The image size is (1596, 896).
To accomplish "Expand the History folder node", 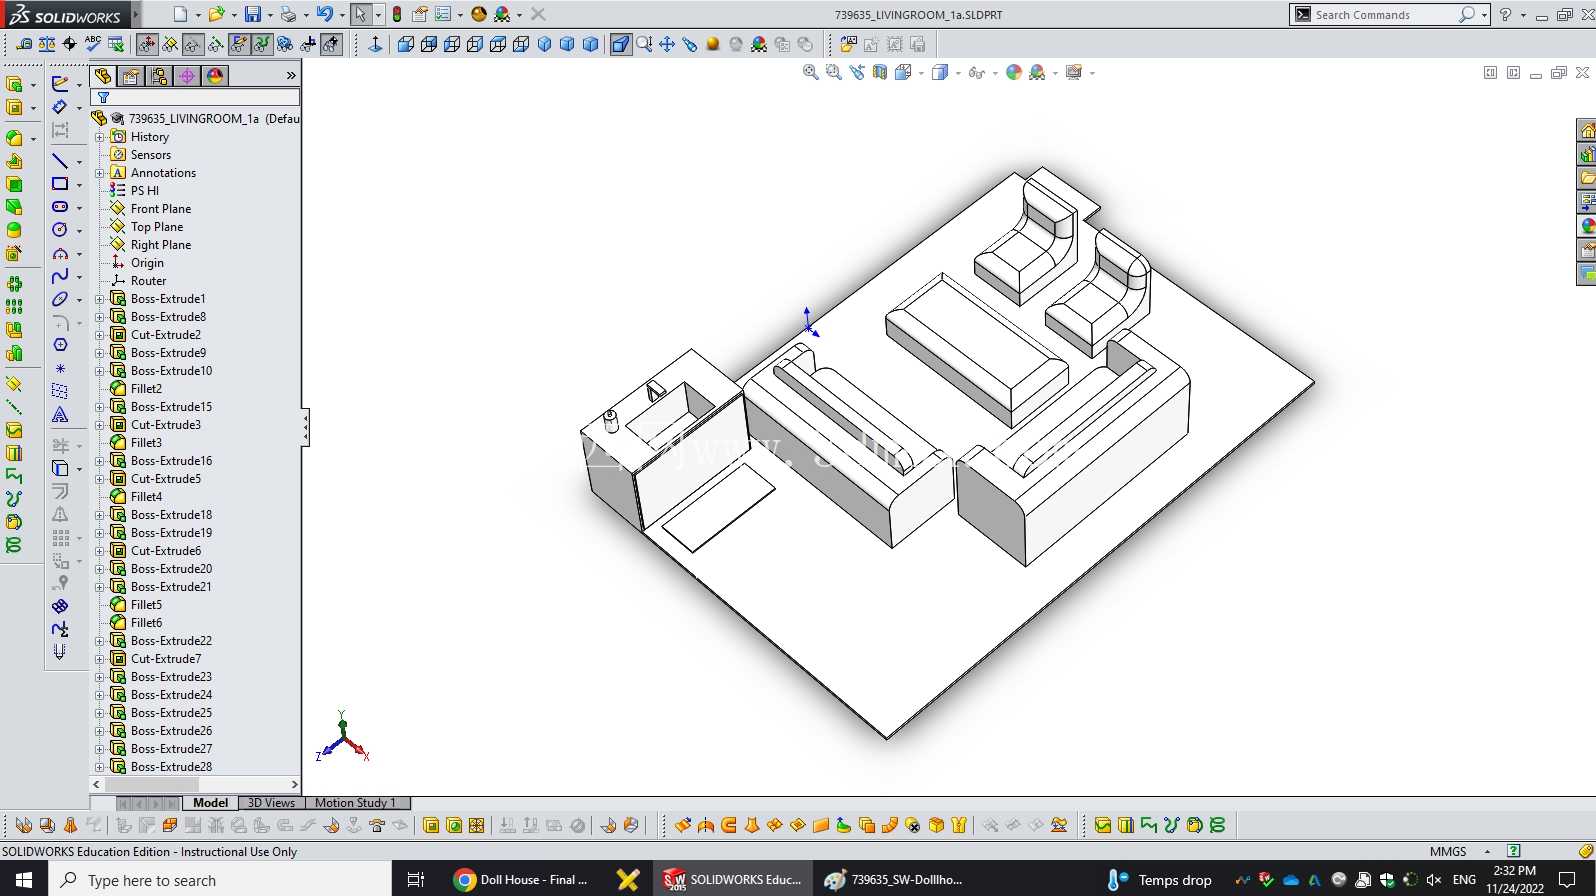I will tap(100, 137).
